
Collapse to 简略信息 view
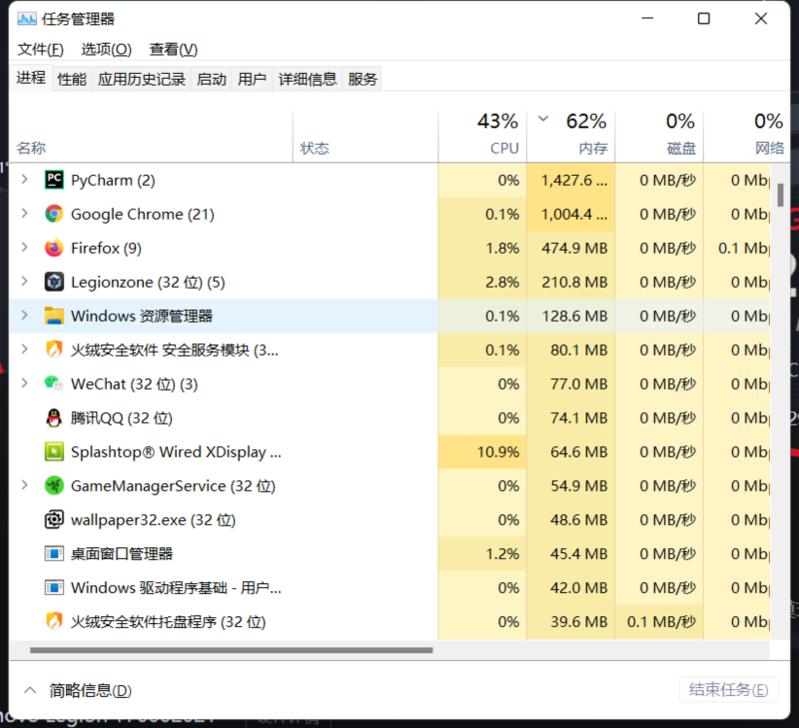pos(78,690)
